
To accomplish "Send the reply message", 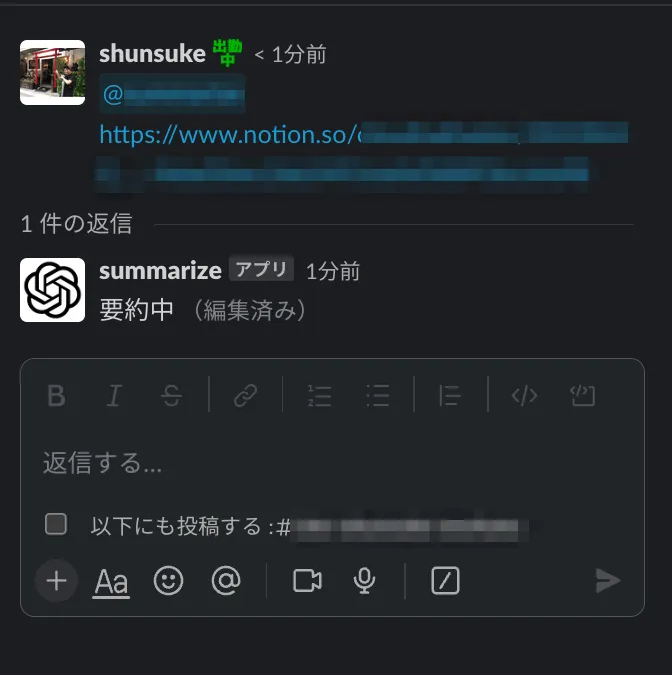I will [x=608, y=581].
